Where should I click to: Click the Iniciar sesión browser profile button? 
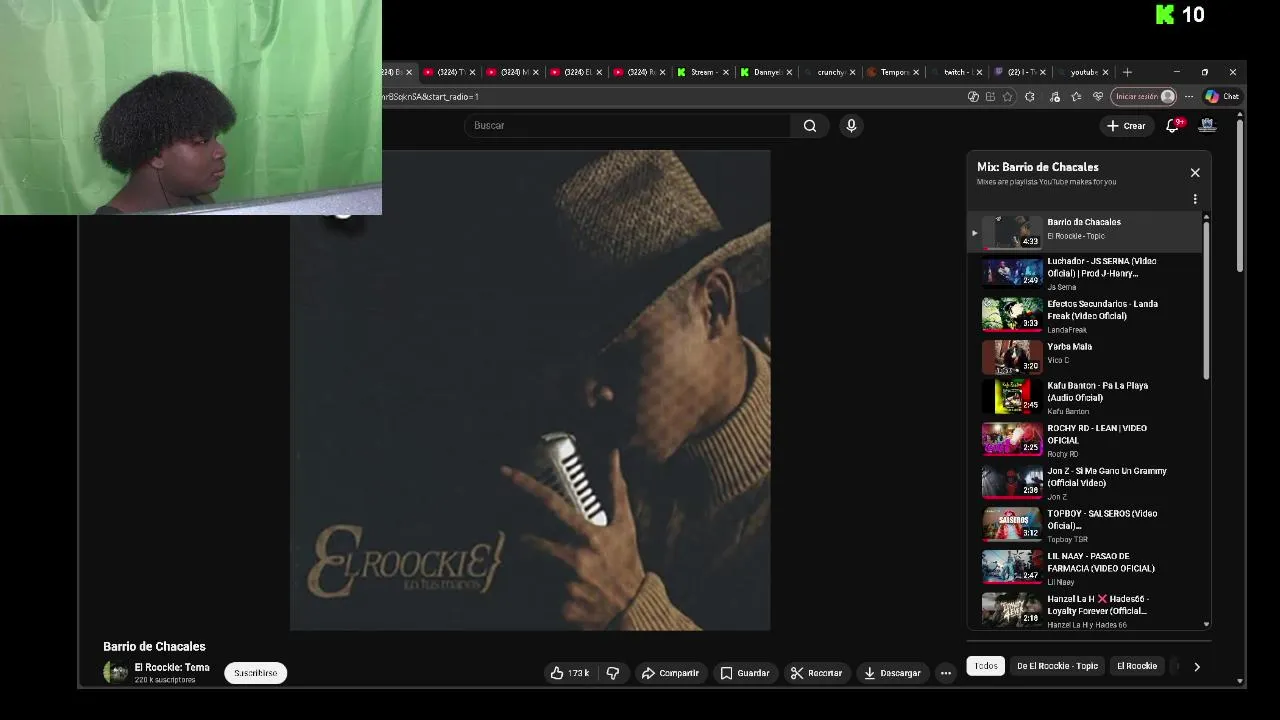click(1144, 97)
